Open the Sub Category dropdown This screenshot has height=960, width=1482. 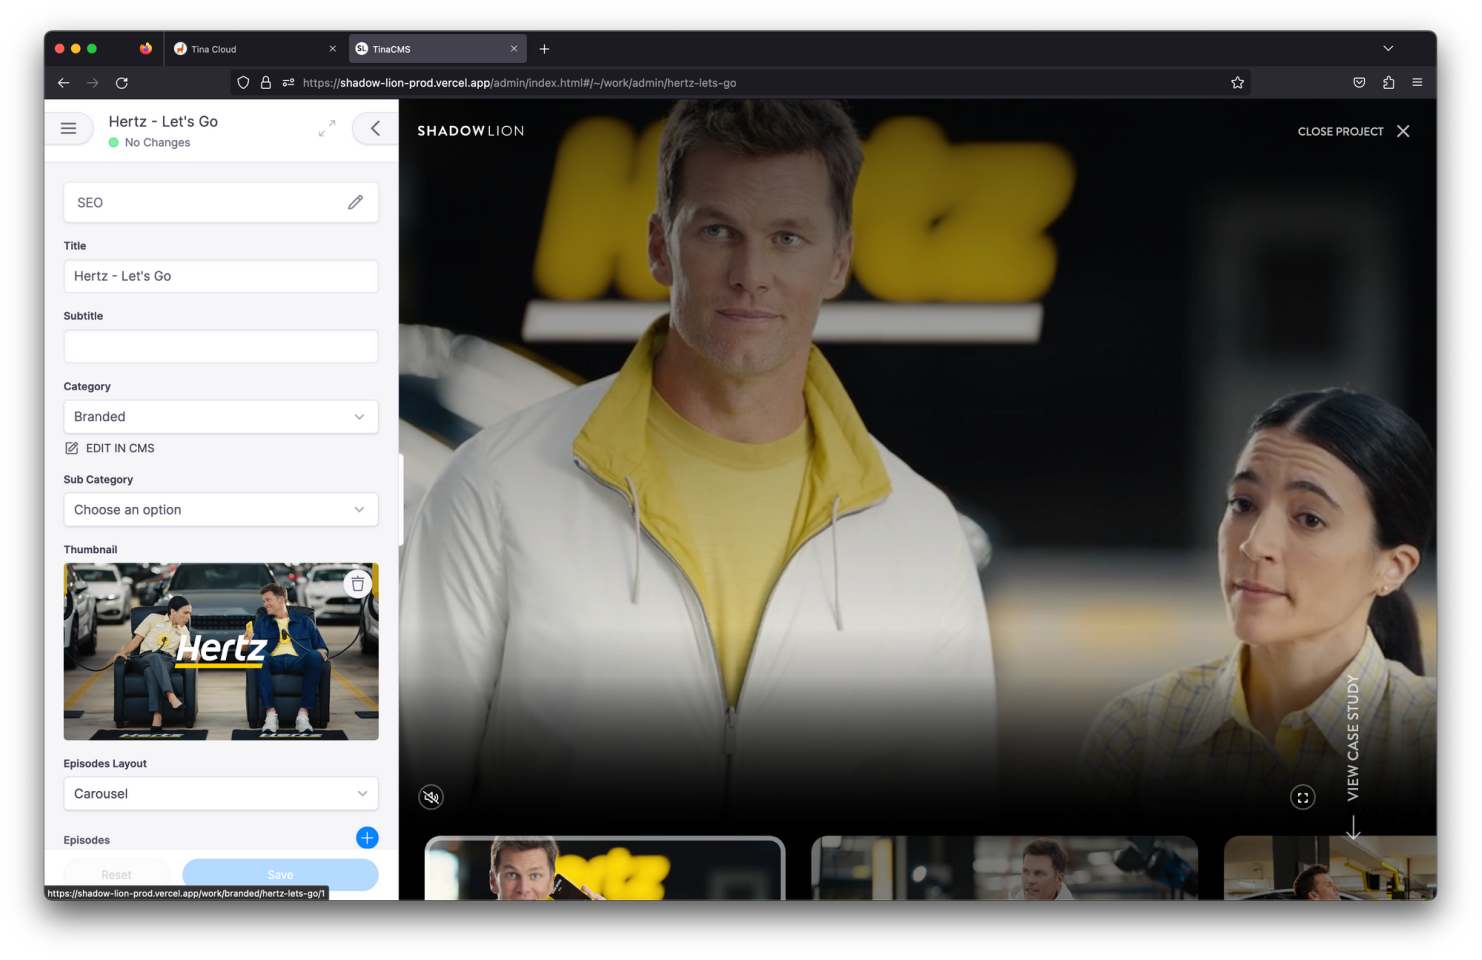[x=221, y=510]
